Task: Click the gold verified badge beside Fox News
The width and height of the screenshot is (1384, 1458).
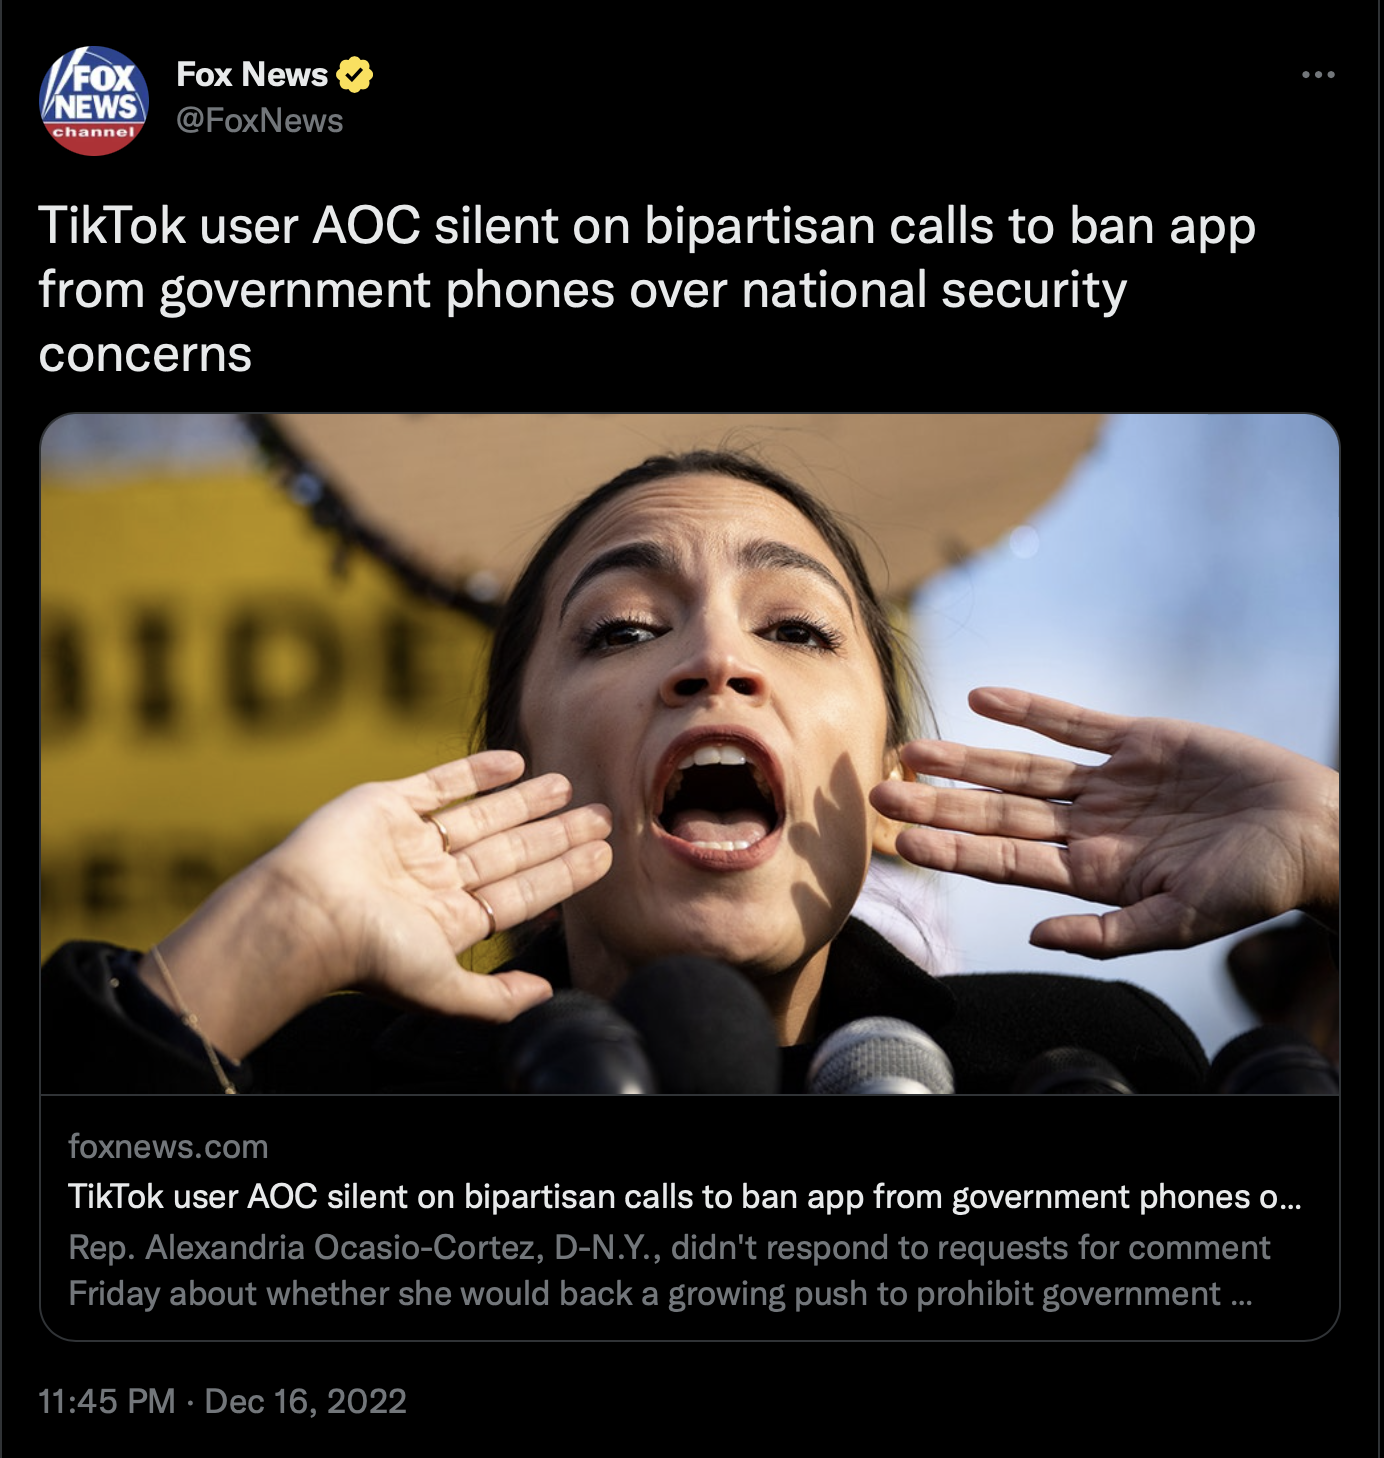Action: tap(354, 75)
